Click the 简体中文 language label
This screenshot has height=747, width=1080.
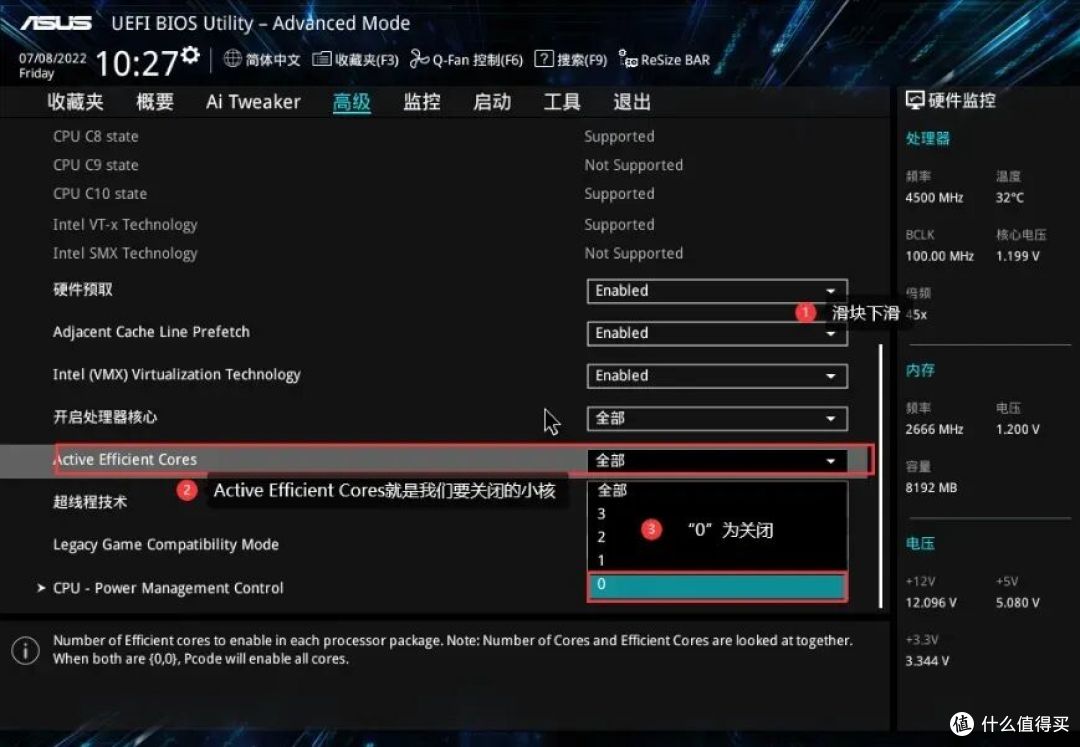coord(273,60)
